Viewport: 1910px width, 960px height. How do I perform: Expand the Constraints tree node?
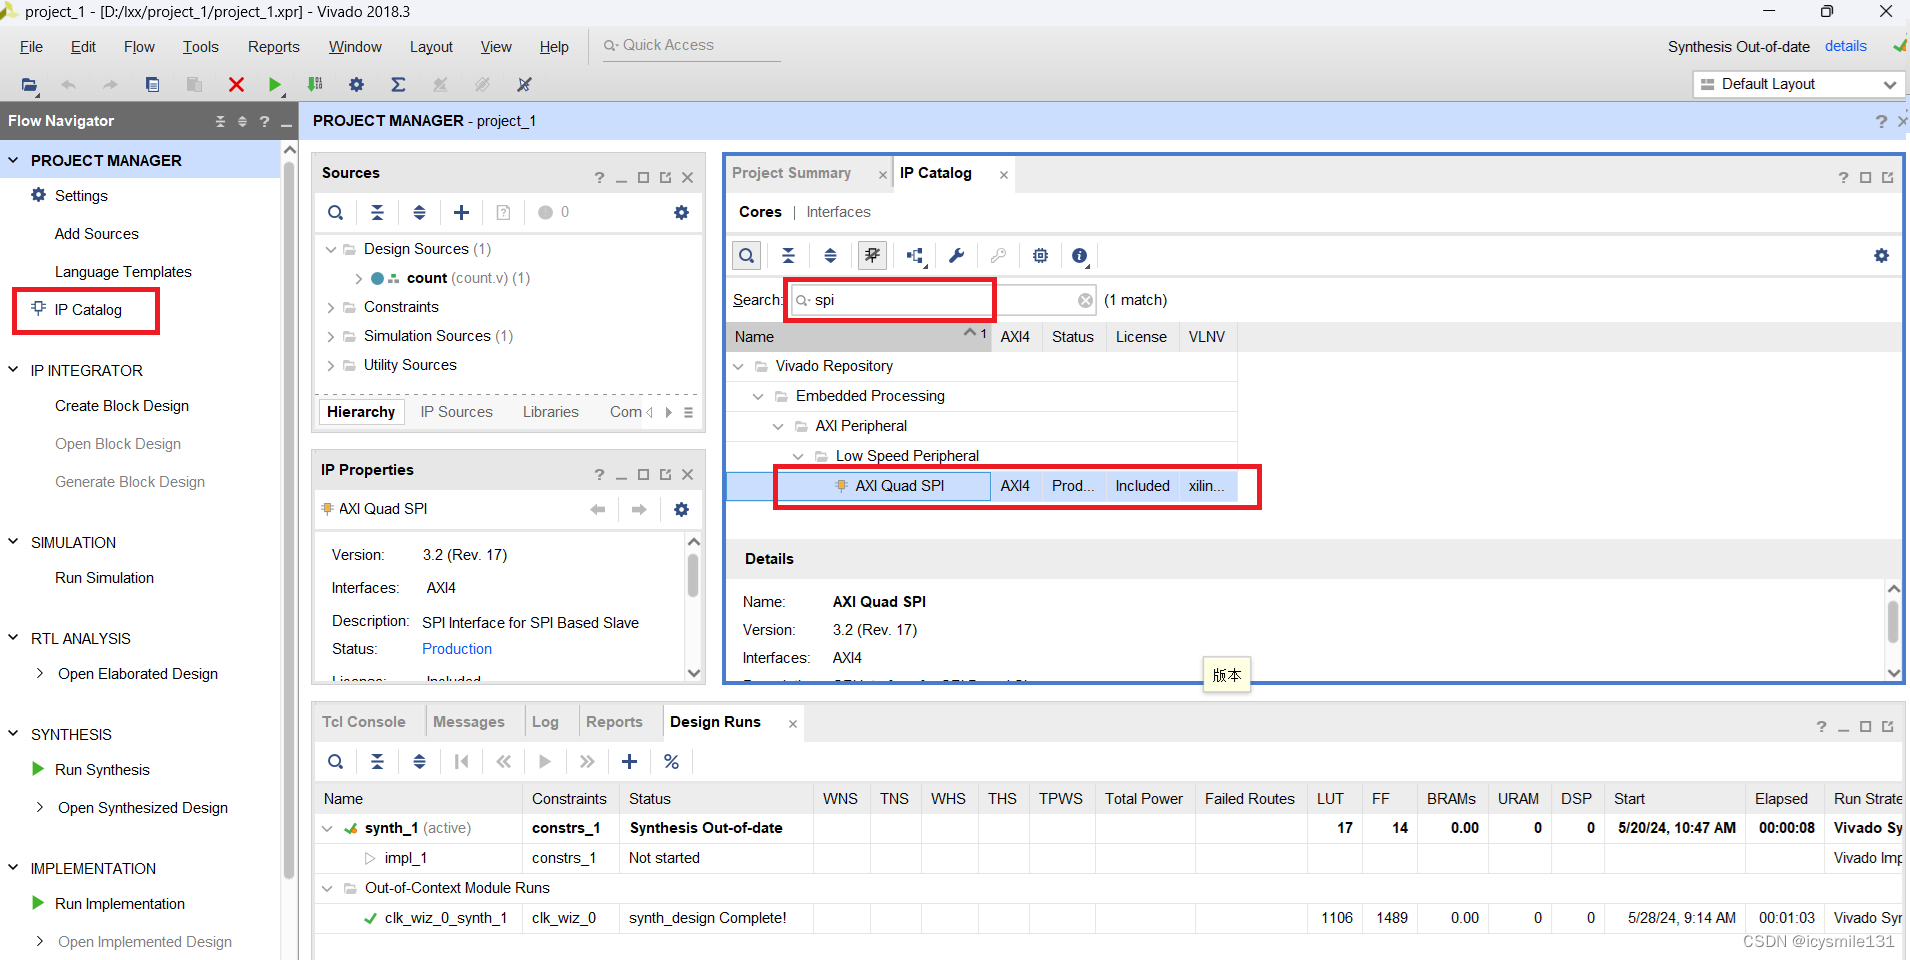tap(331, 307)
